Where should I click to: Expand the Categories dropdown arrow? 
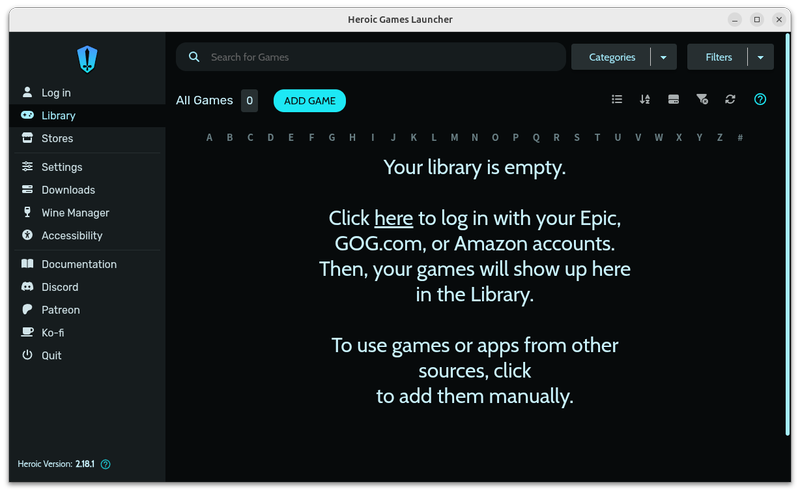coord(663,57)
